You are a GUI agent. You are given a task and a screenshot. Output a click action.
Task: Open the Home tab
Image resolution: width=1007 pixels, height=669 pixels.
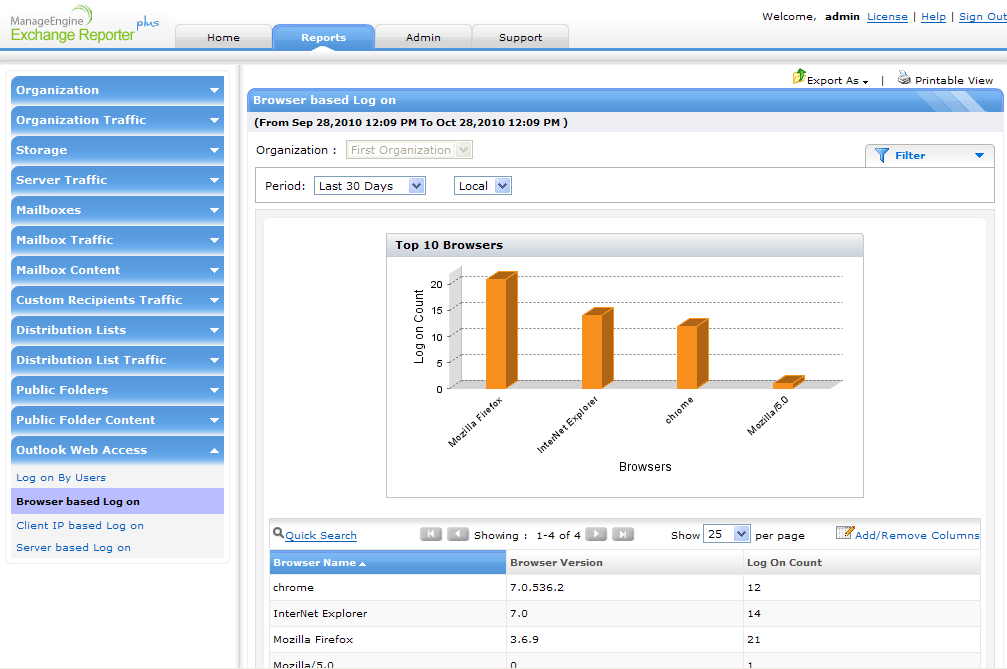tap(223, 38)
